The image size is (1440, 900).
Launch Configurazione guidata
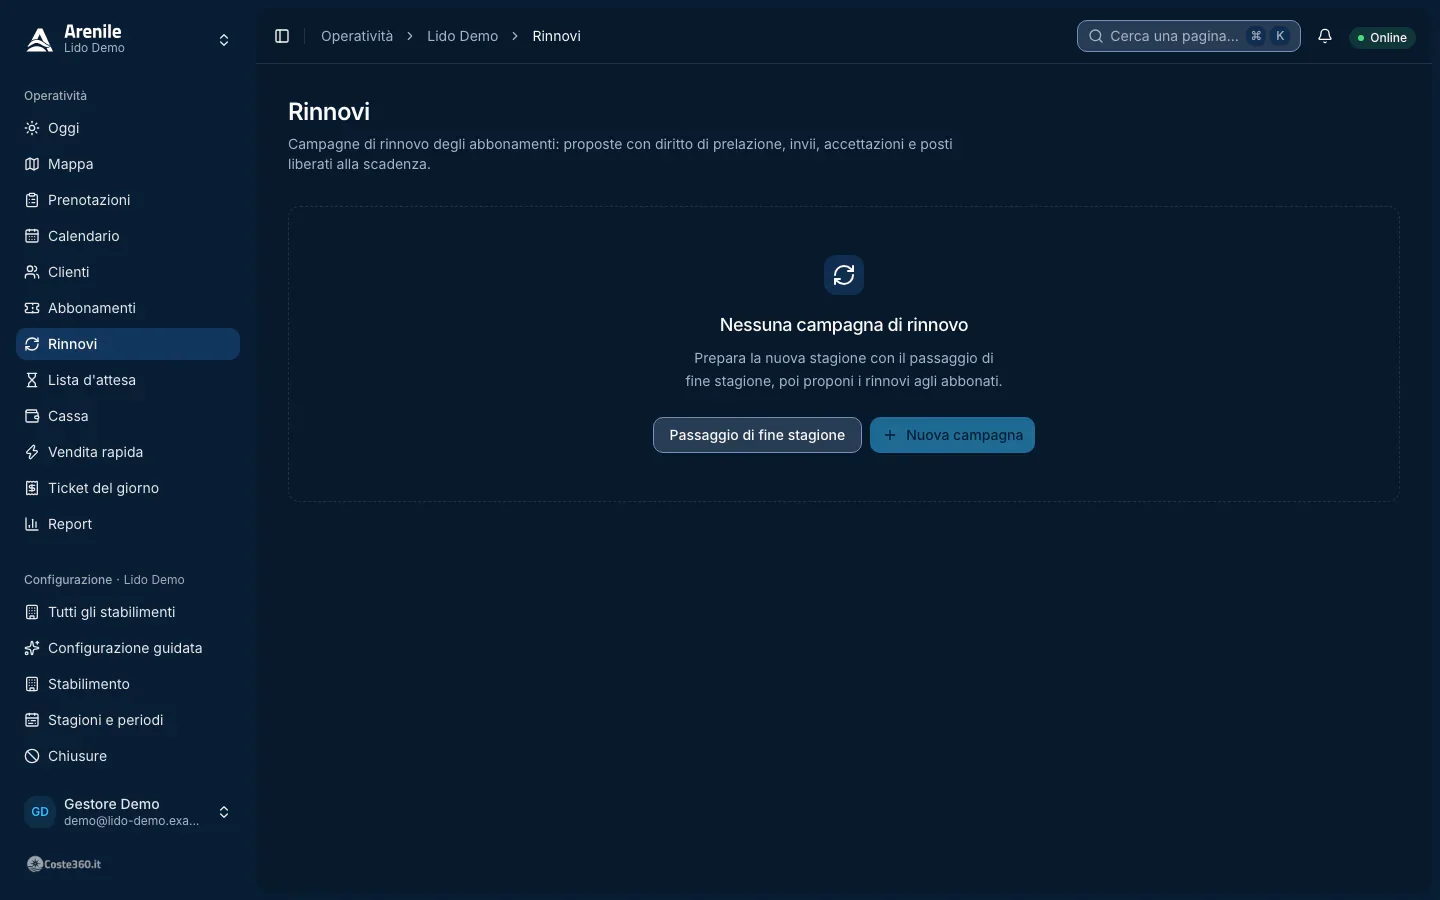coord(128,648)
